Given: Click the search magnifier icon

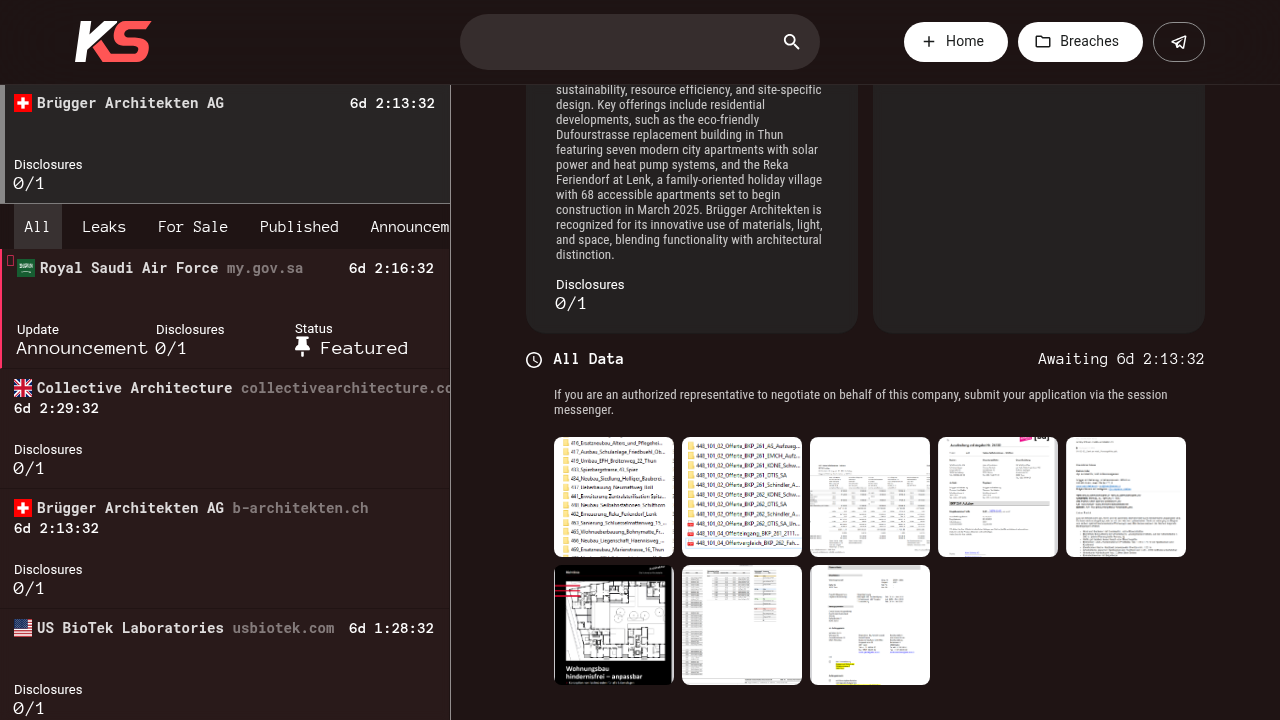Looking at the screenshot, I should [792, 42].
